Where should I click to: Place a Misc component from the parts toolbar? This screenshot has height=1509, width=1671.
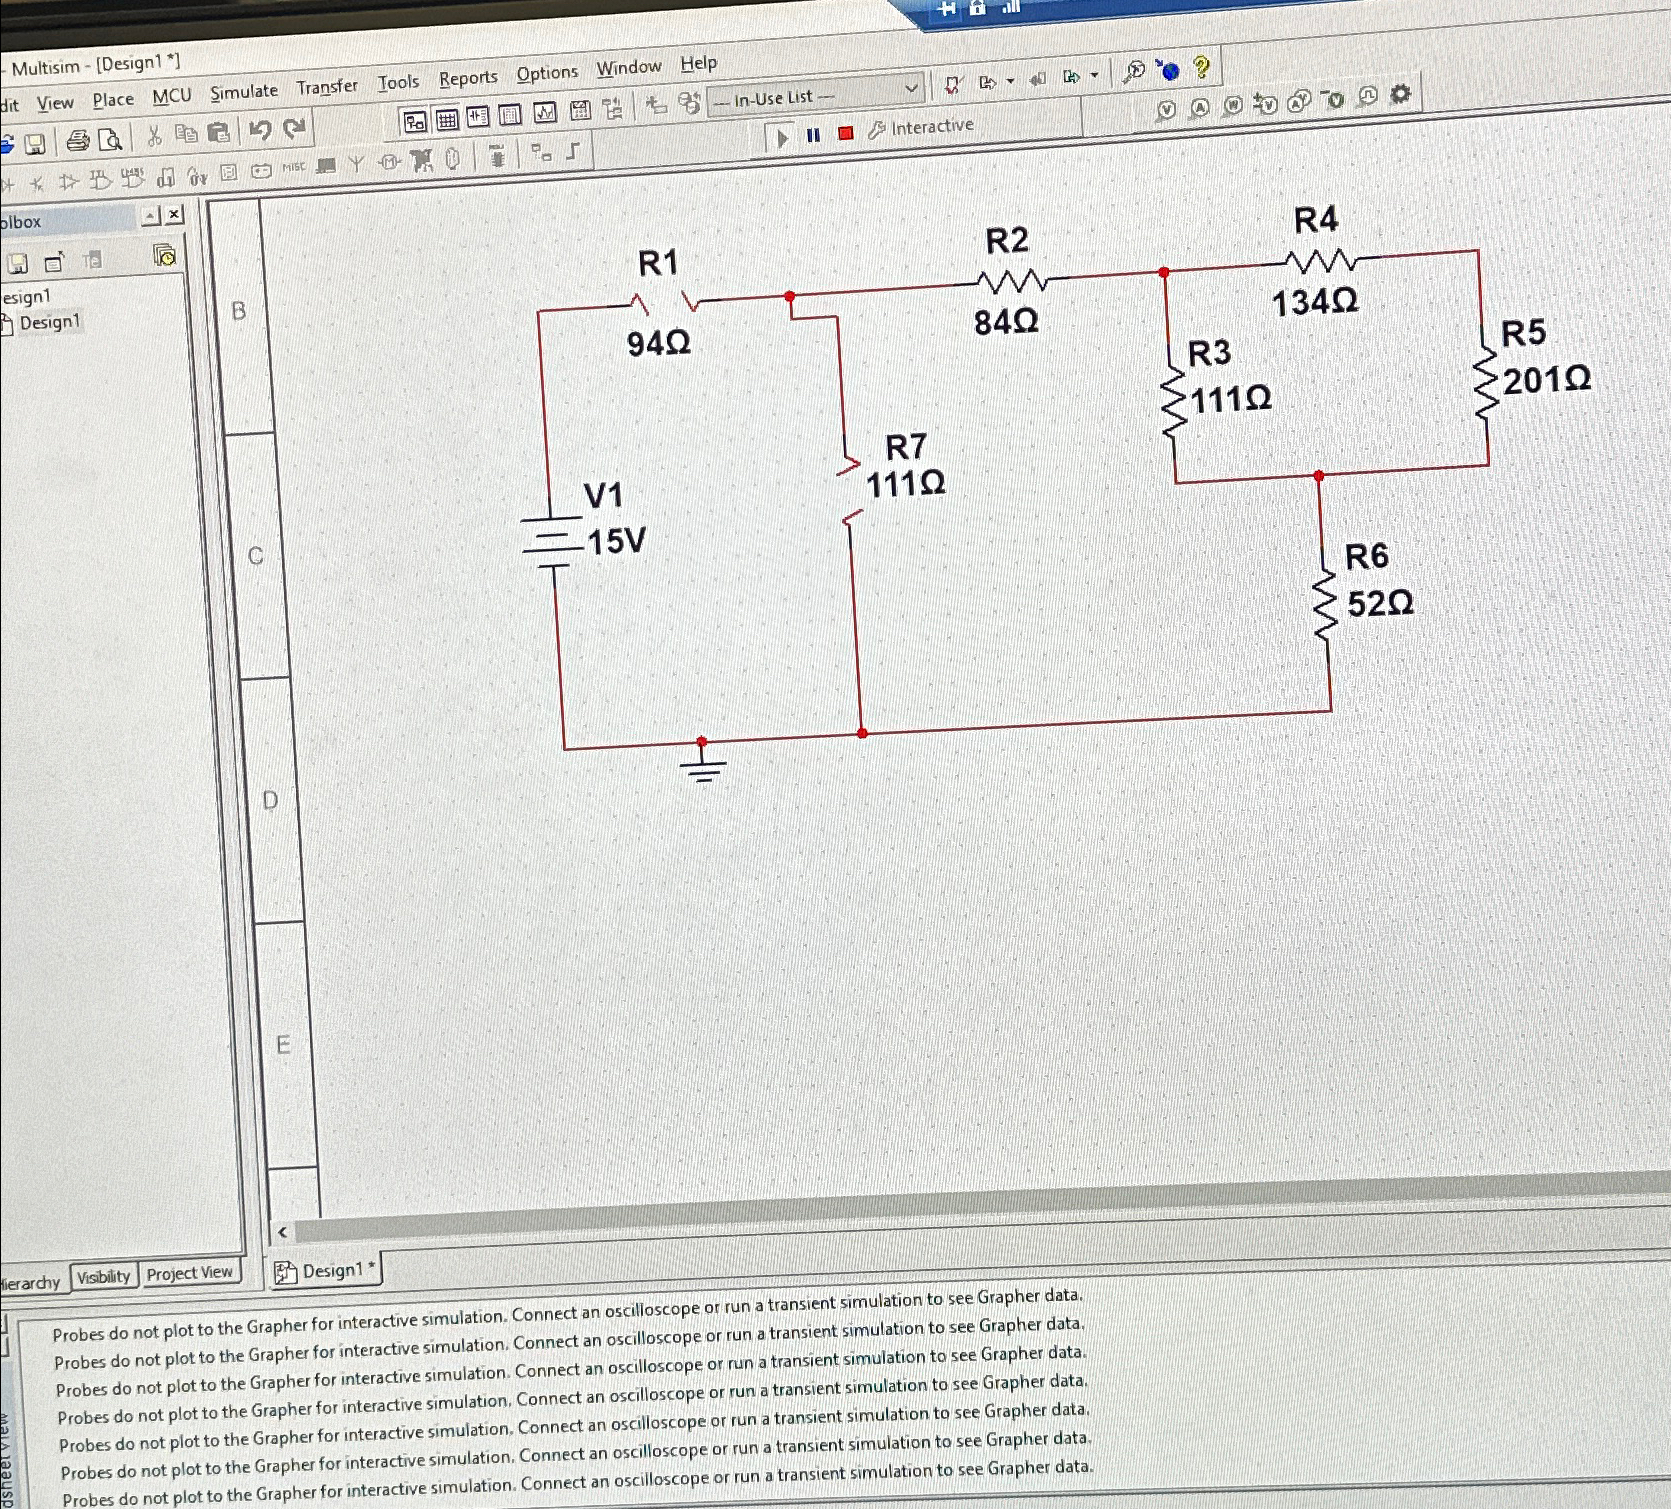[x=293, y=167]
